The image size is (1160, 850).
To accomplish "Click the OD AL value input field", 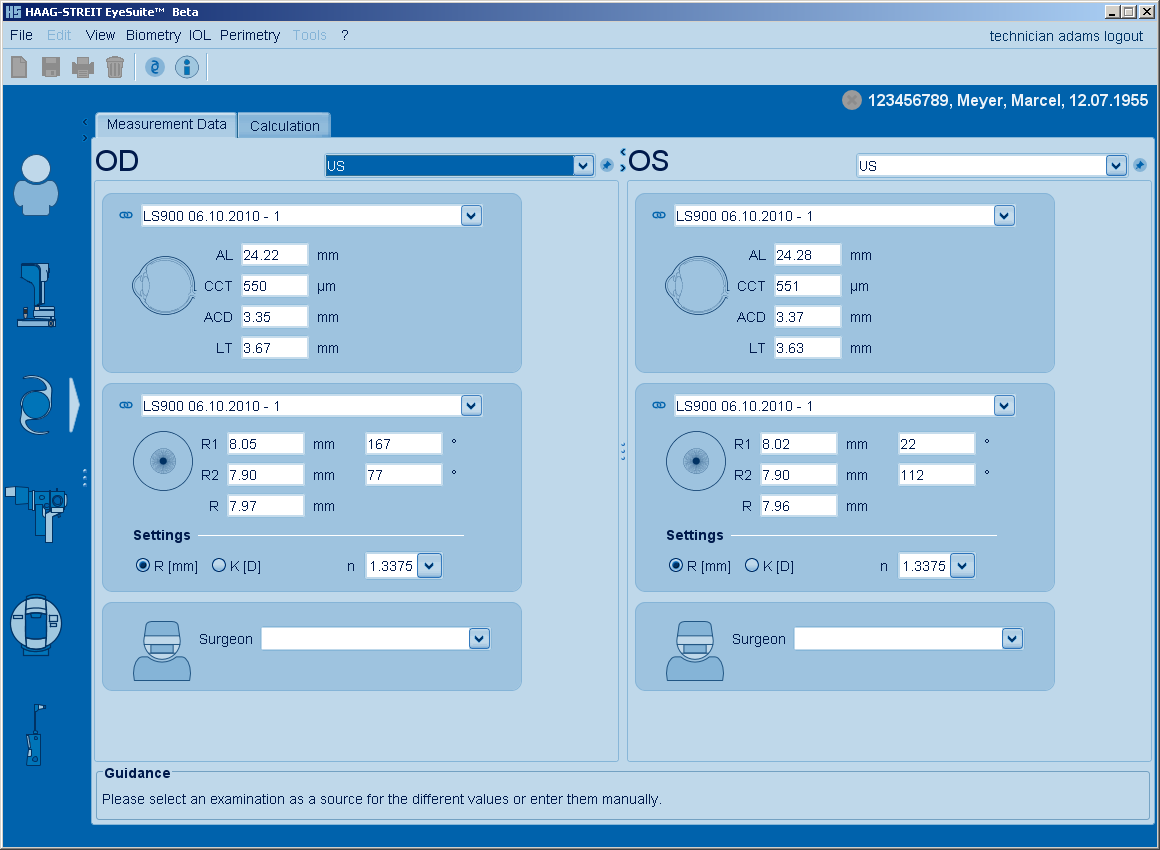I will click(274, 255).
